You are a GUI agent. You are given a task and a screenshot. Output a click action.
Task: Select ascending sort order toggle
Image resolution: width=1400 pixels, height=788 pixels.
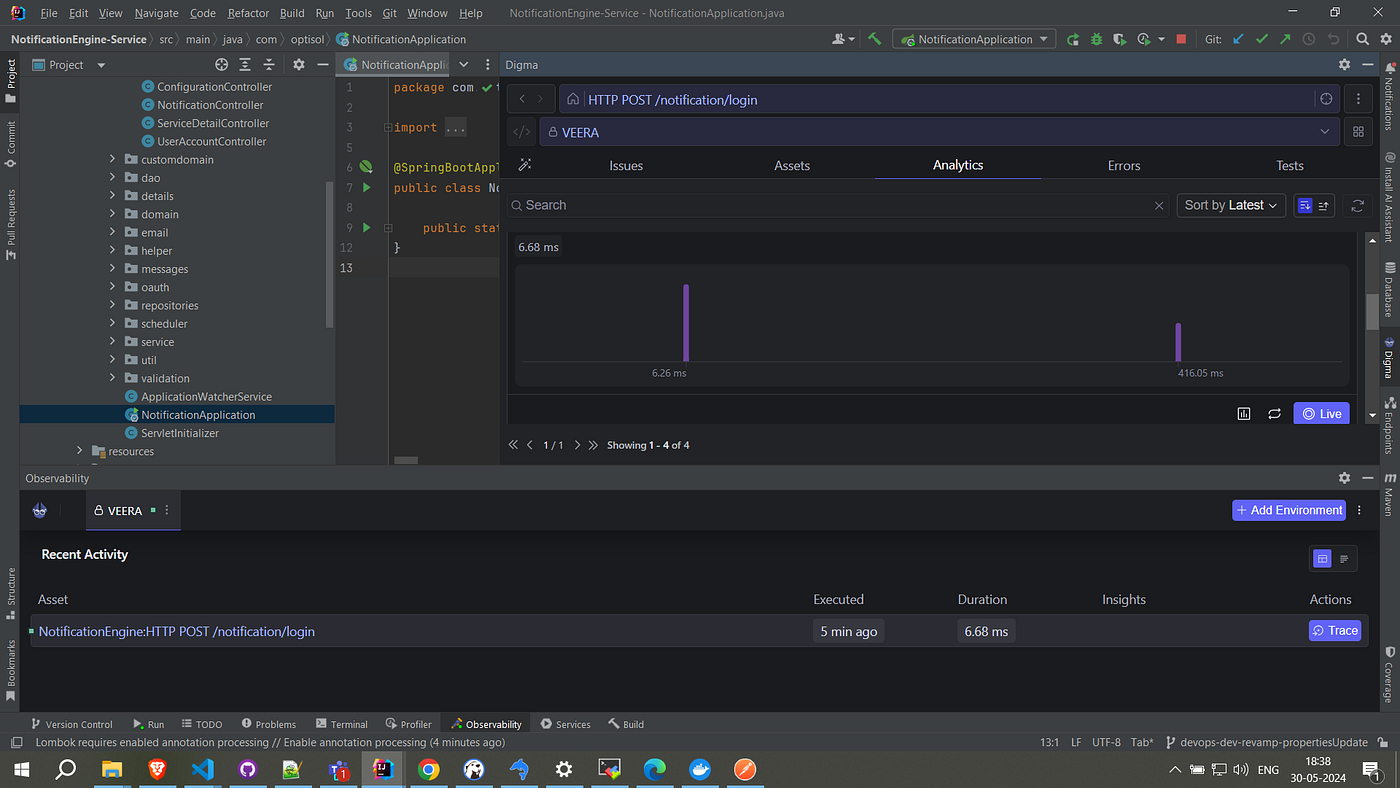click(x=1324, y=205)
